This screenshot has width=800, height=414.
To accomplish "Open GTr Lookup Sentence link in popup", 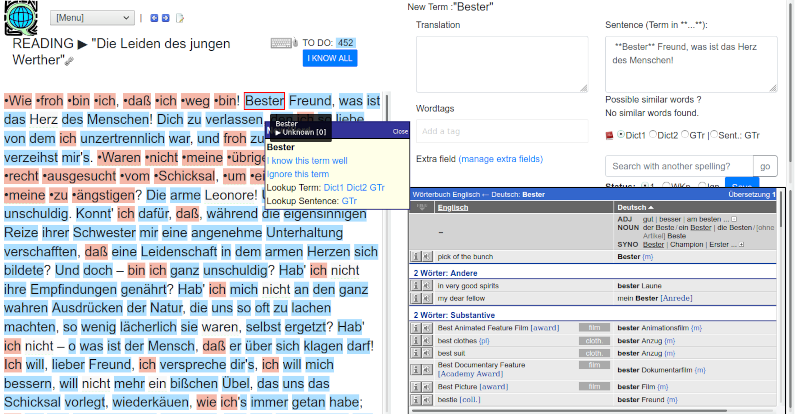I will [x=349, y=201].
